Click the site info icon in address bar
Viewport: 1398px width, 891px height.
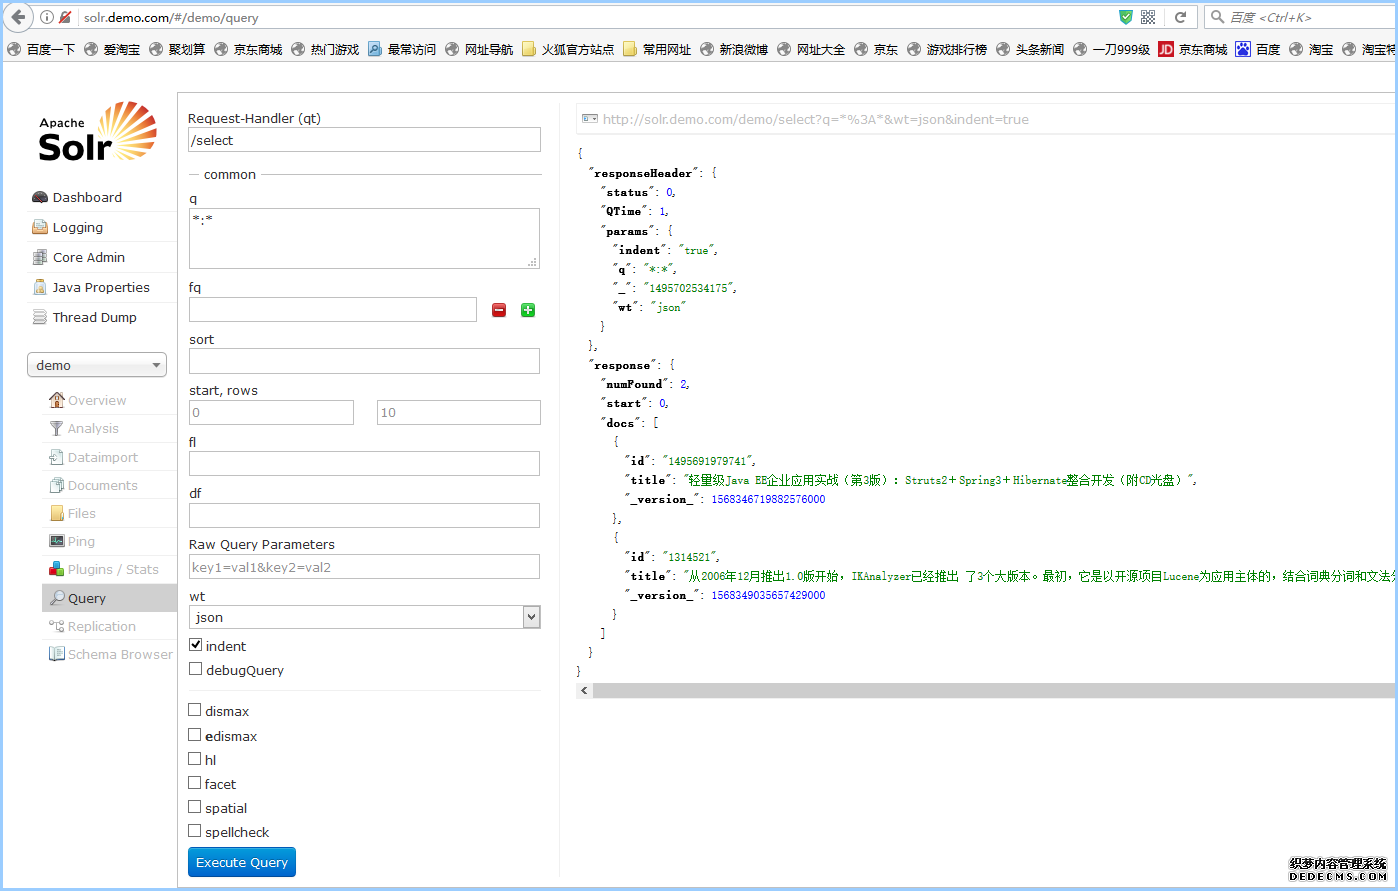pos(47,17)
